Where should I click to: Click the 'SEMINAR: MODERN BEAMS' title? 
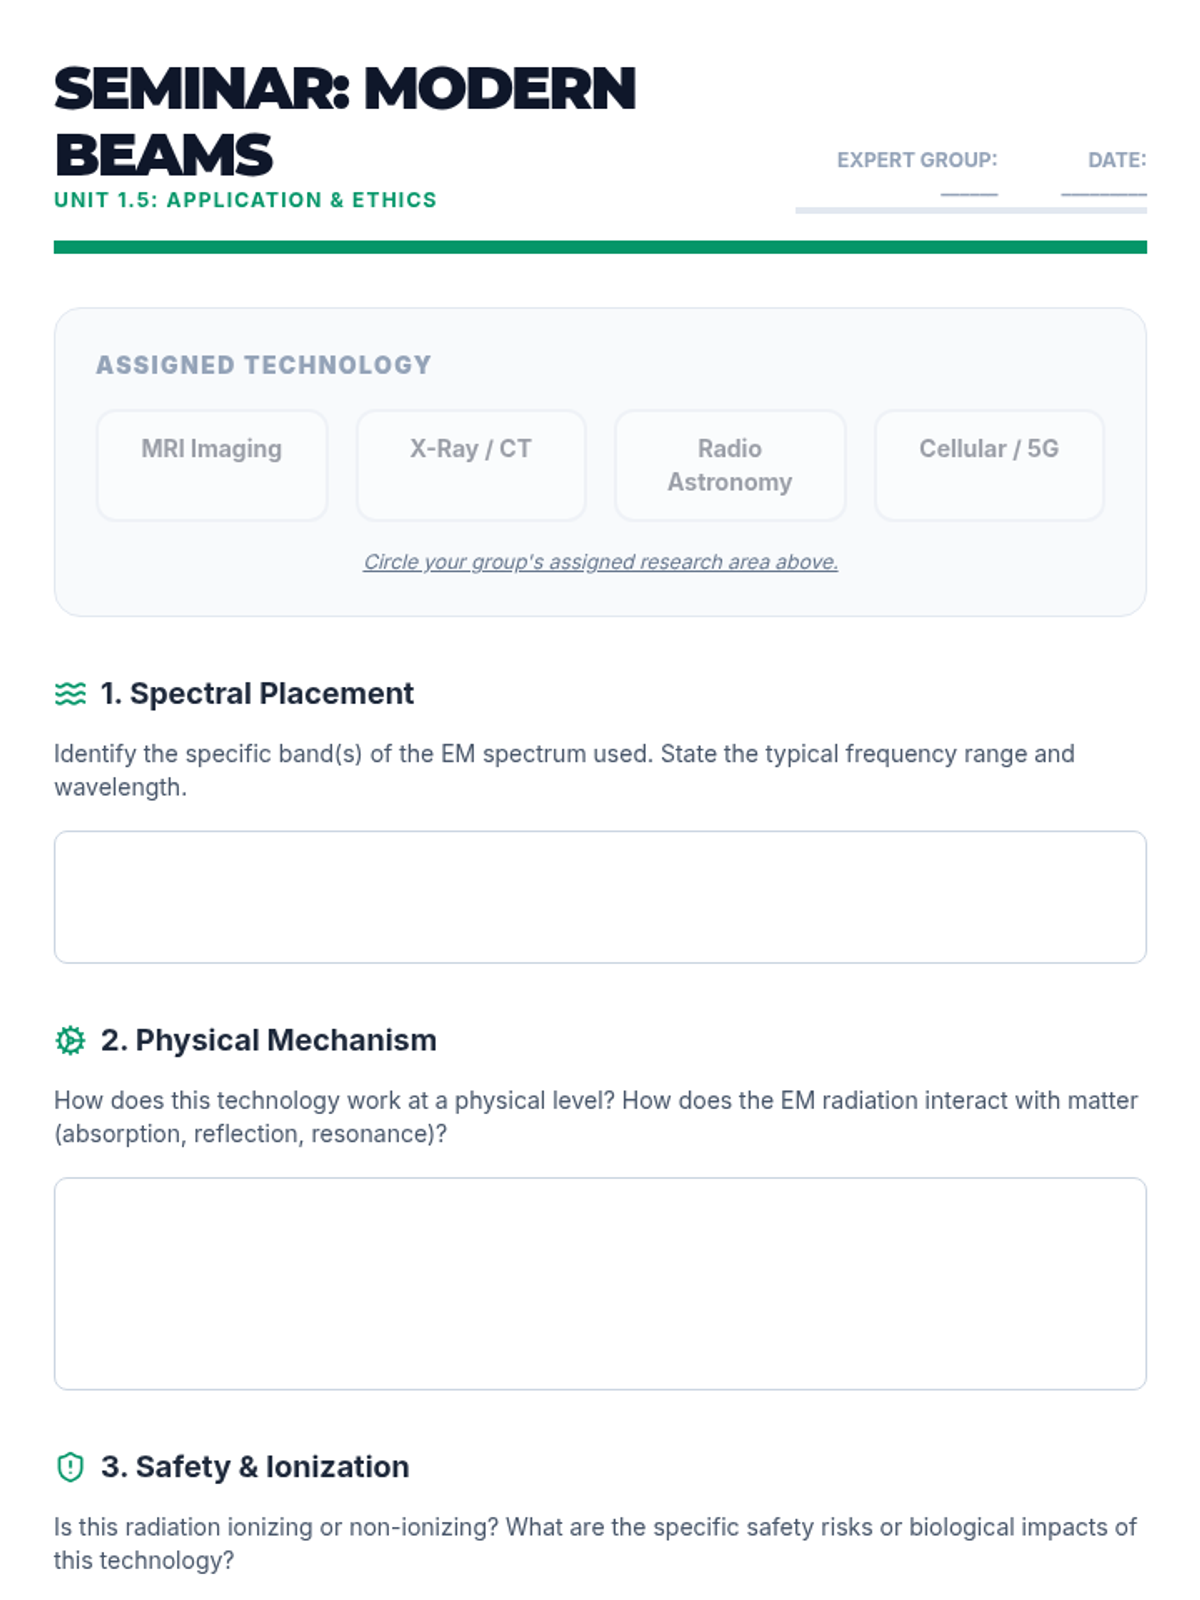point(344,121)
